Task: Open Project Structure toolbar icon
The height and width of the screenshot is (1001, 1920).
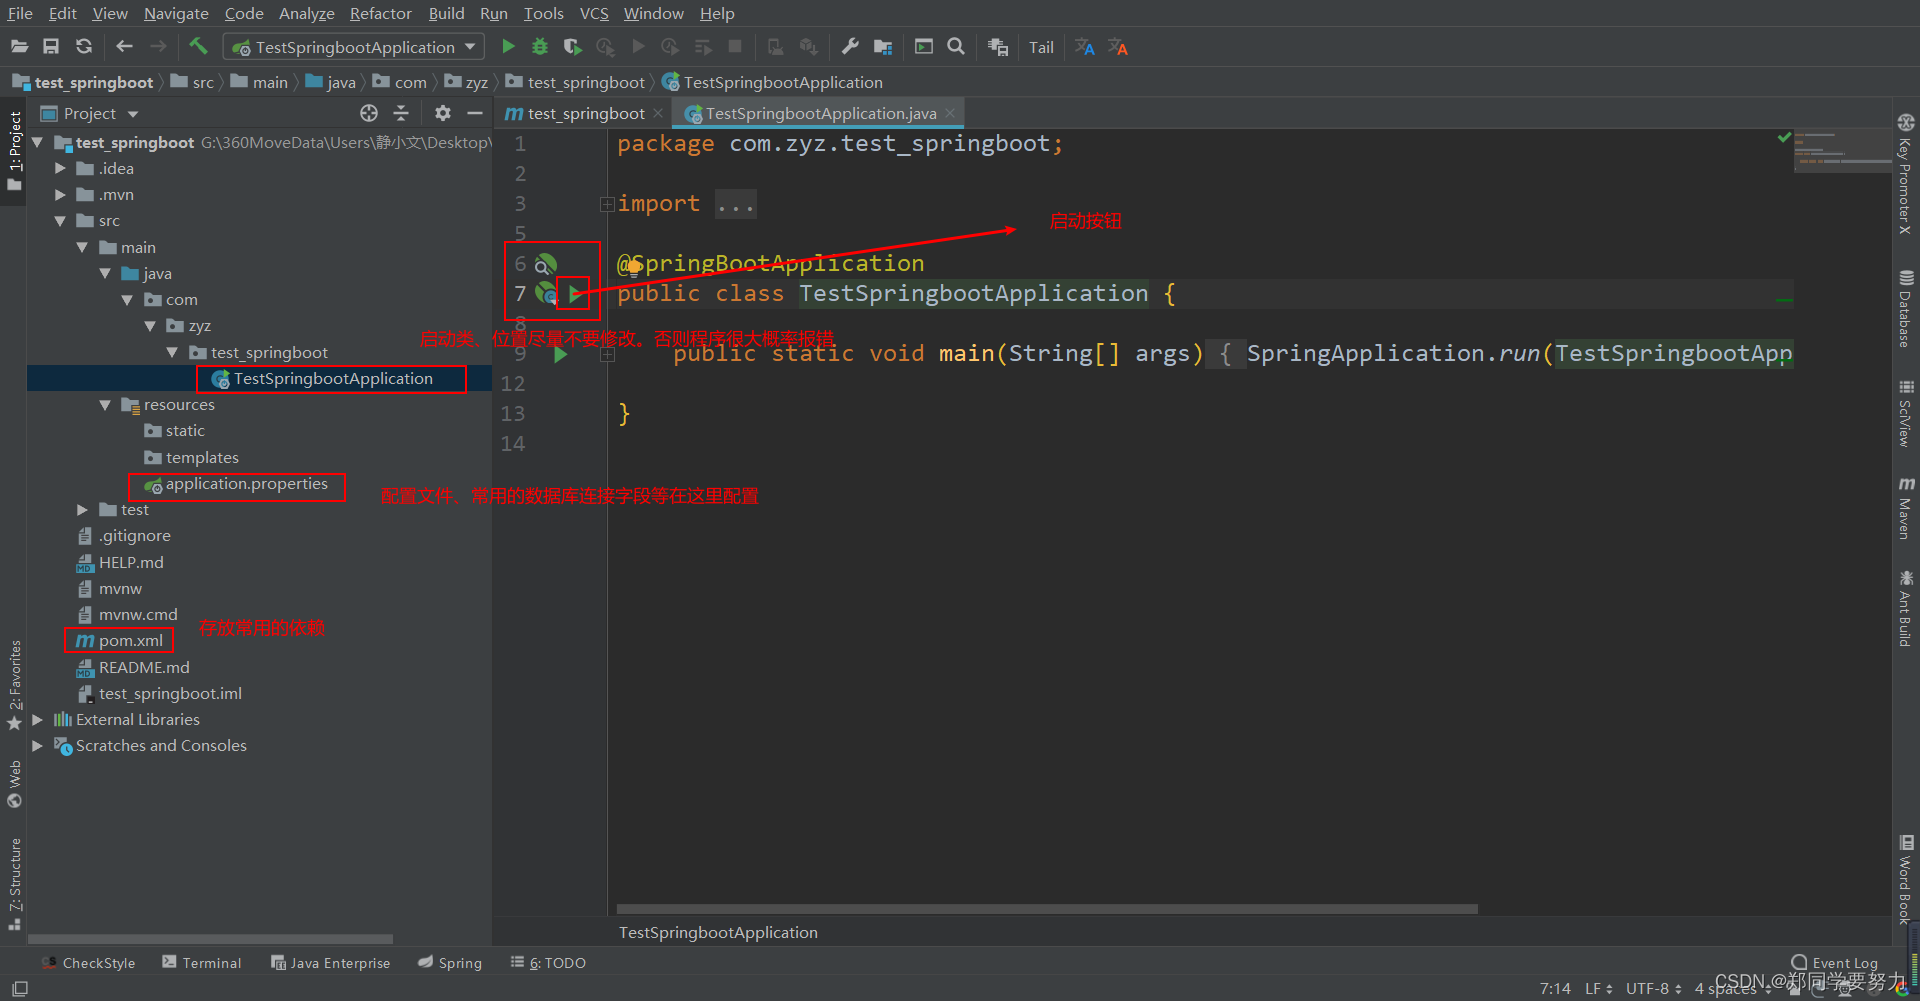Action: 883,47
